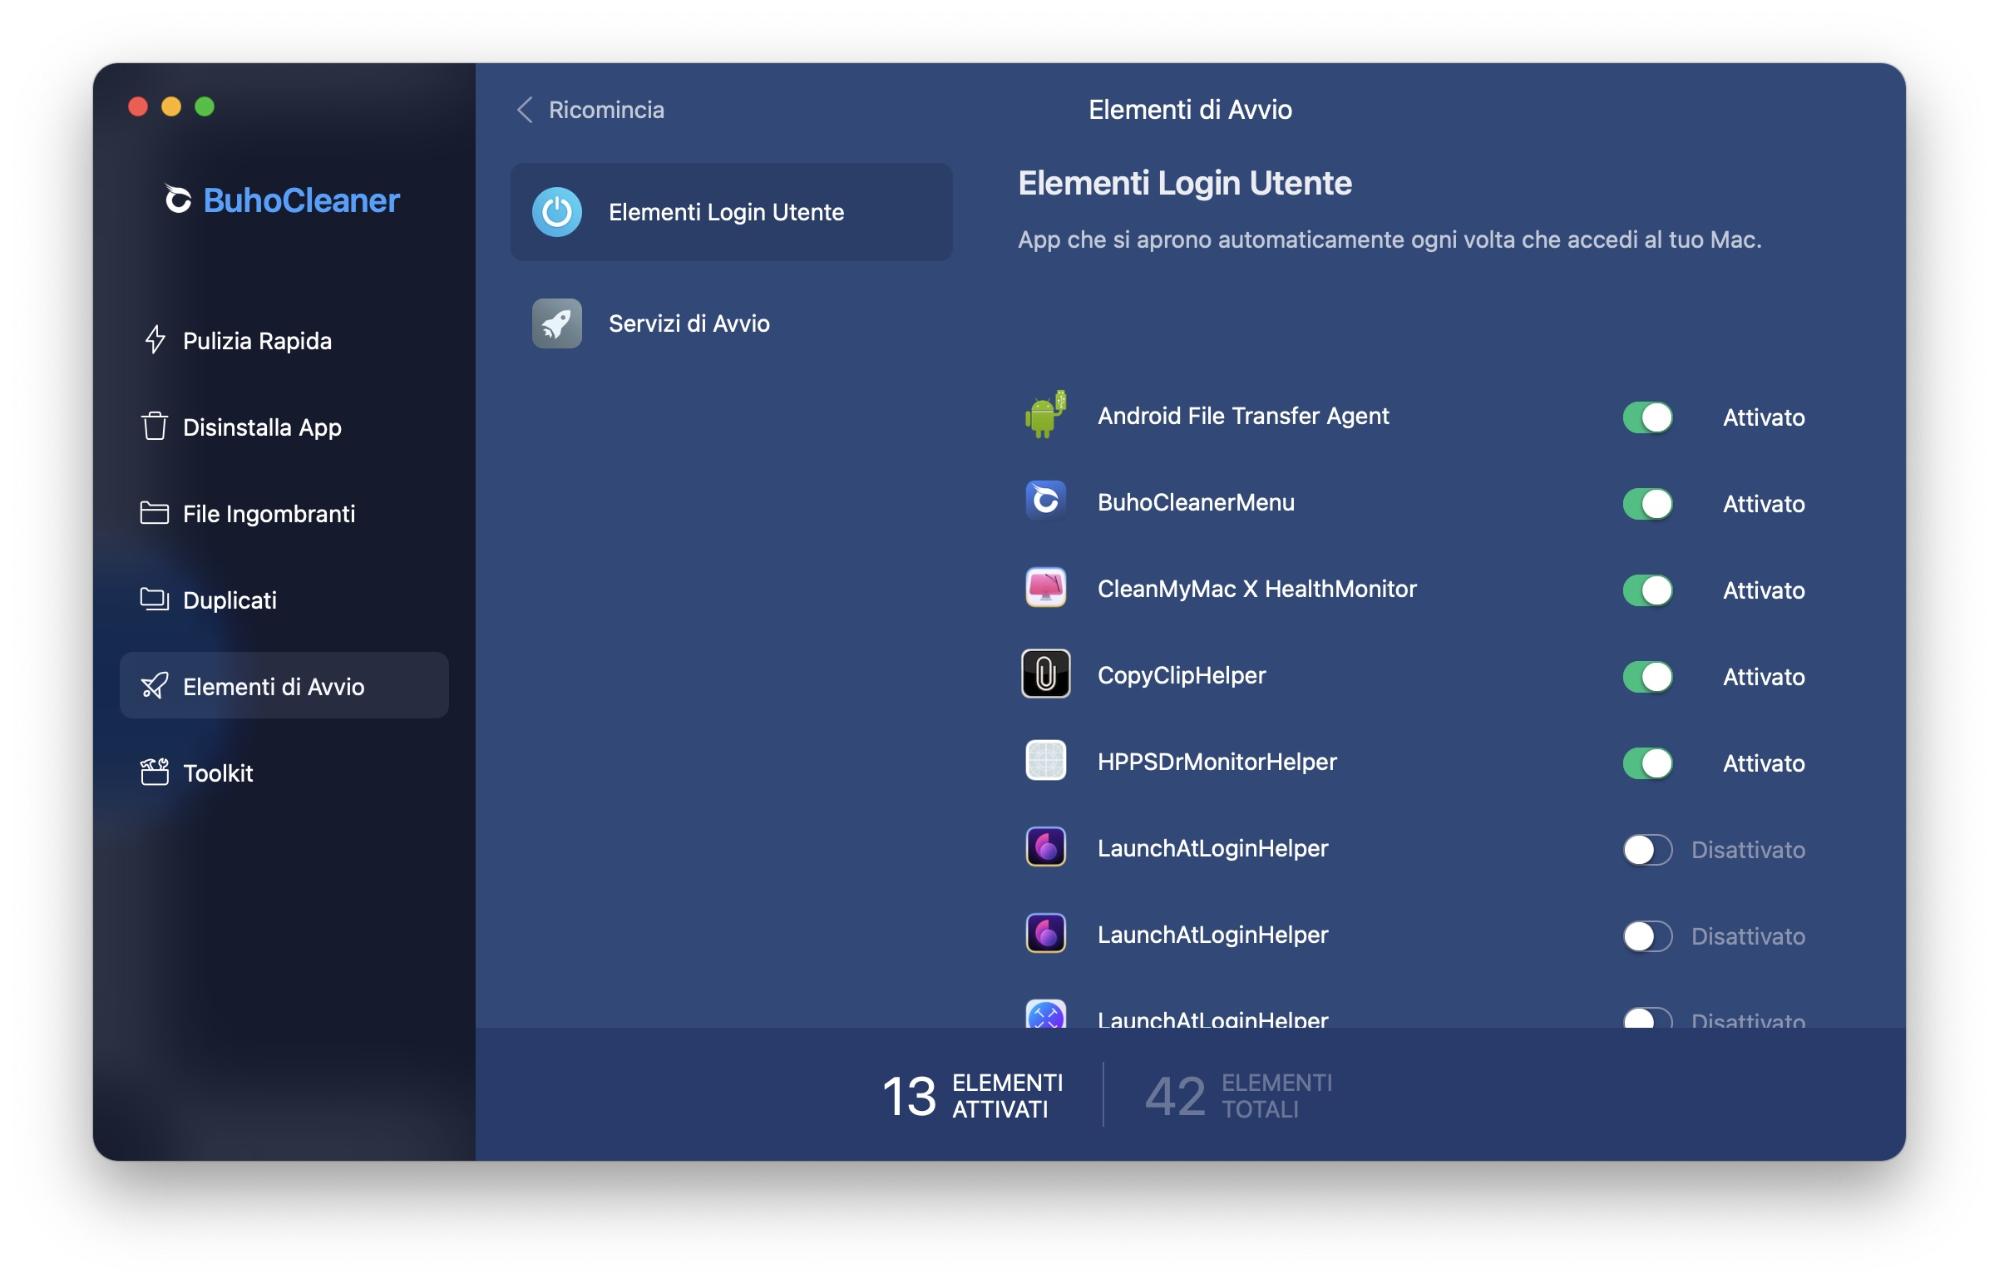1999x1284 pixels.
Task: Click the back chevron next to Ricomincia
Action: [524, 109]
